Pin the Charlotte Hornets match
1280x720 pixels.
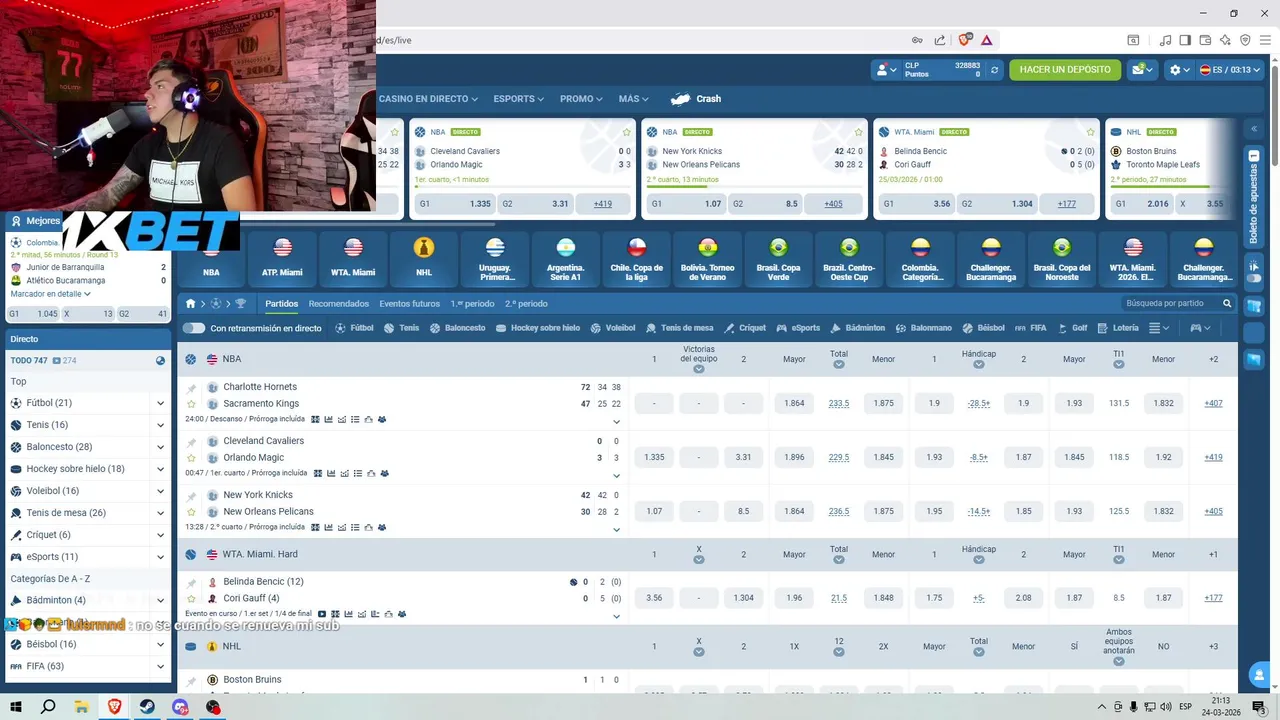pyautogui.click(x=191, y=387)
